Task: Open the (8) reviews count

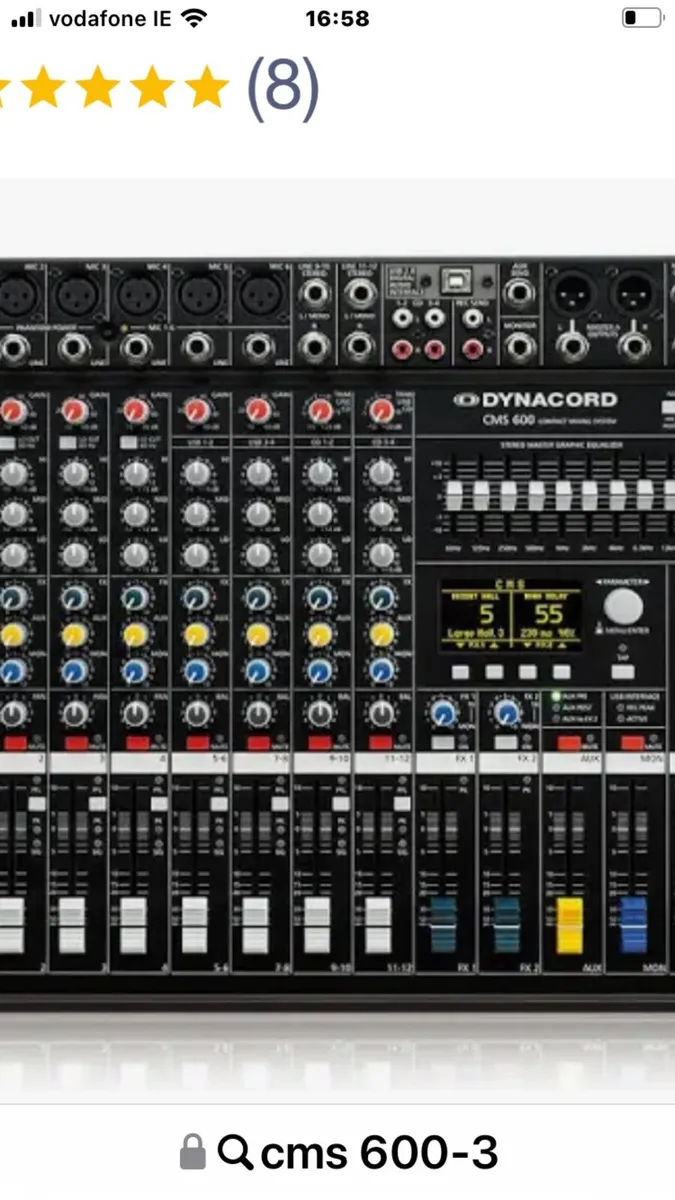Action: click(283, 87)
